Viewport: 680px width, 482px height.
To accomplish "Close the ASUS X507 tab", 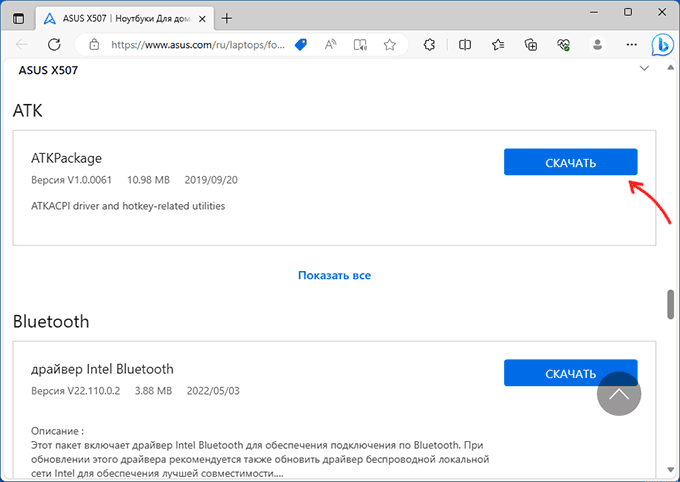I will [x=202, y=19].
